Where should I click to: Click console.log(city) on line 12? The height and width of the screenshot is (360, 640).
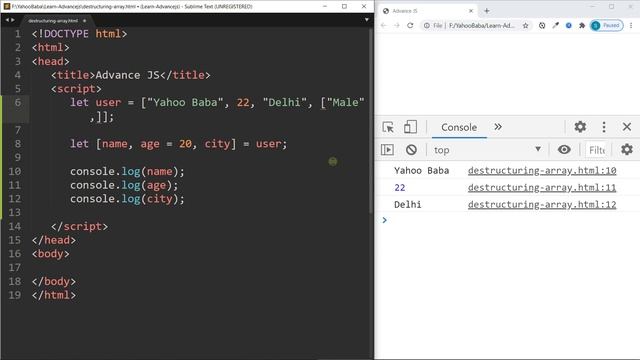pyautogui.click(x=127, y=199)
